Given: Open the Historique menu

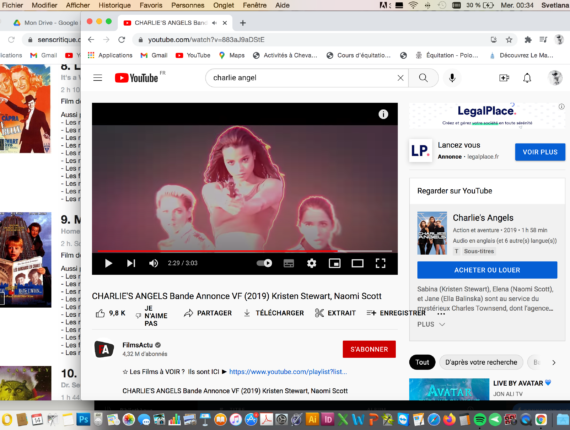Looking at the screenshot, I should (x=115, y=5).
